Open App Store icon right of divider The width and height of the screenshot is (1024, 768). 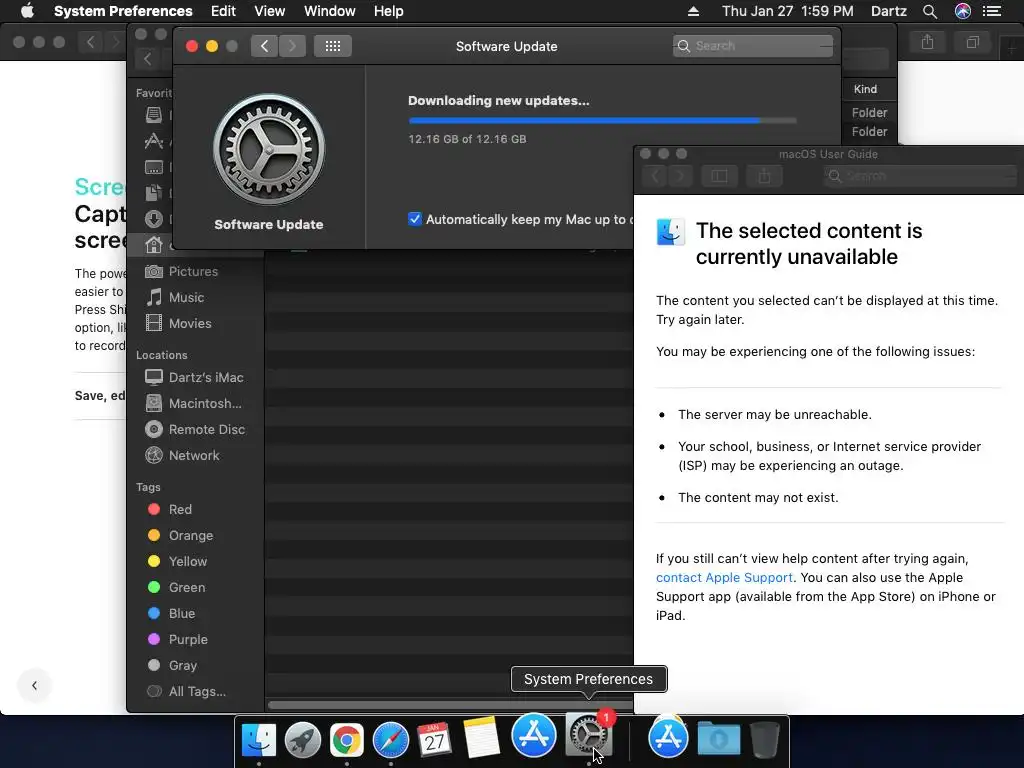click(668, 737)
